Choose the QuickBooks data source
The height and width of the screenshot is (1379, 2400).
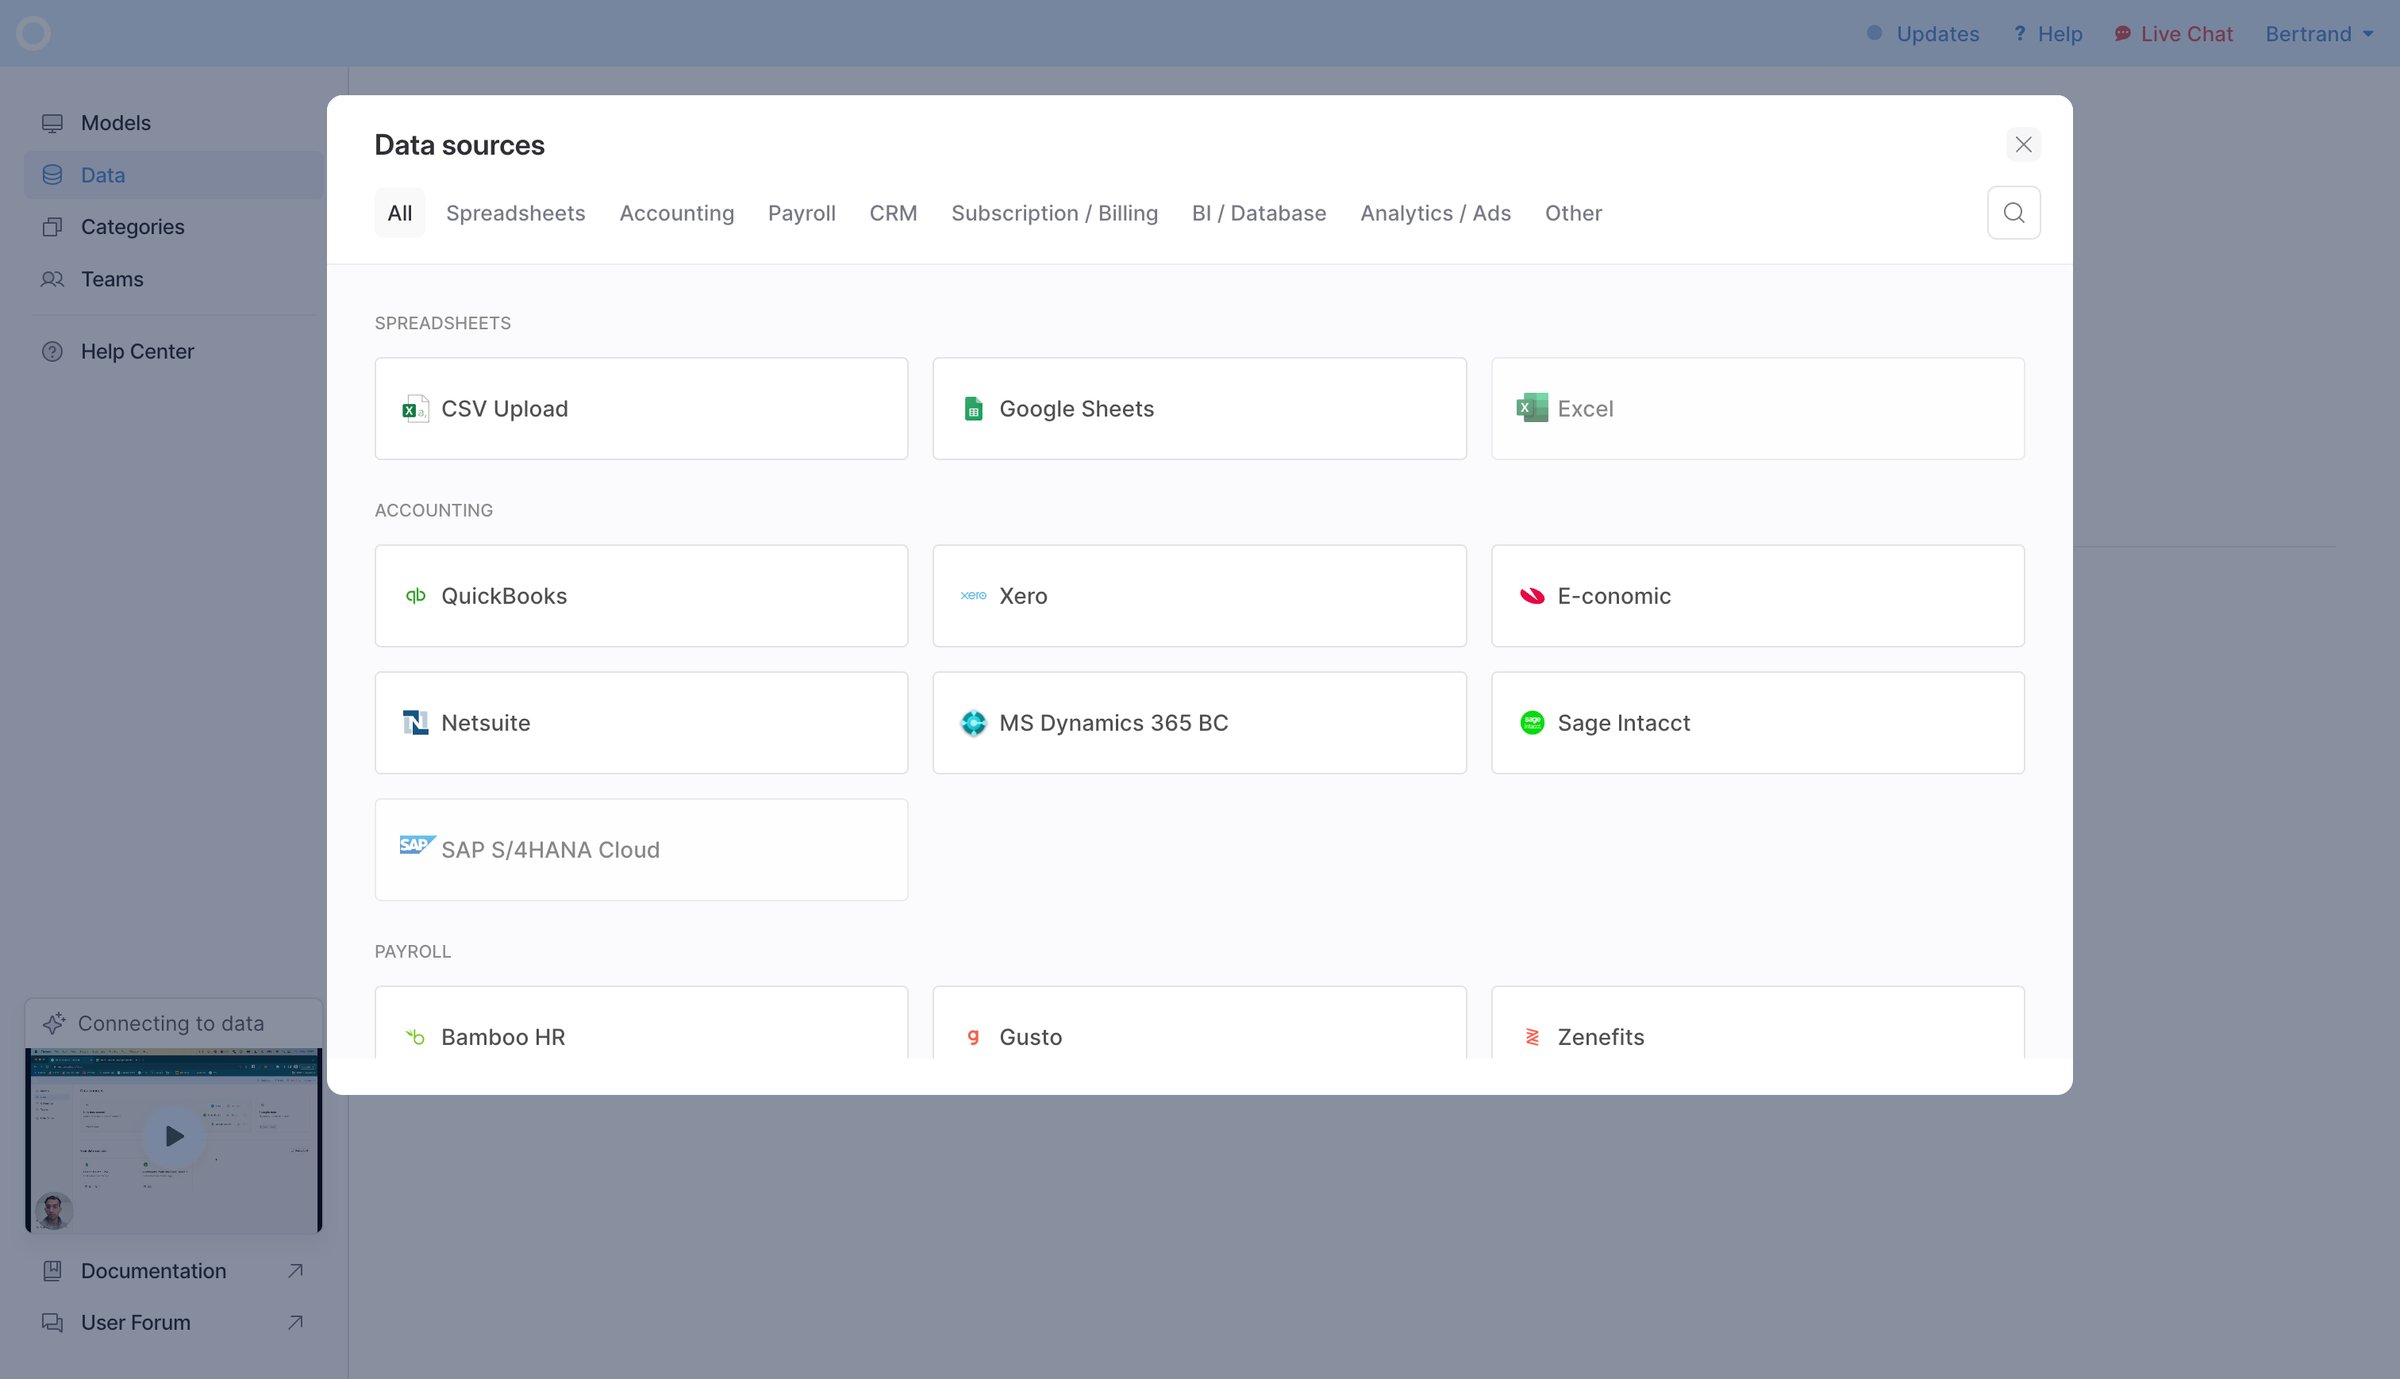(x=641, y=595)
